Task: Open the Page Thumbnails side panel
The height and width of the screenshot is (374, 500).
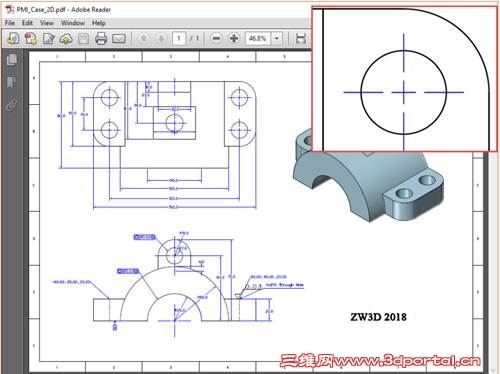Action: (12, 60)
